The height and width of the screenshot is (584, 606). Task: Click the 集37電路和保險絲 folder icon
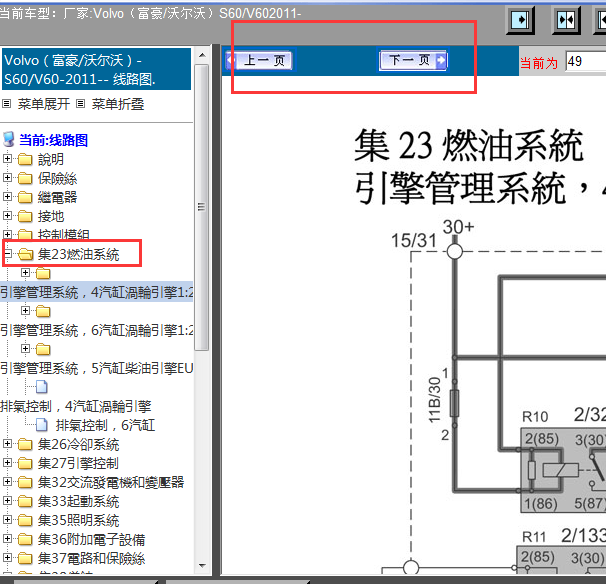pyautogui.click(x=25, y=558)
